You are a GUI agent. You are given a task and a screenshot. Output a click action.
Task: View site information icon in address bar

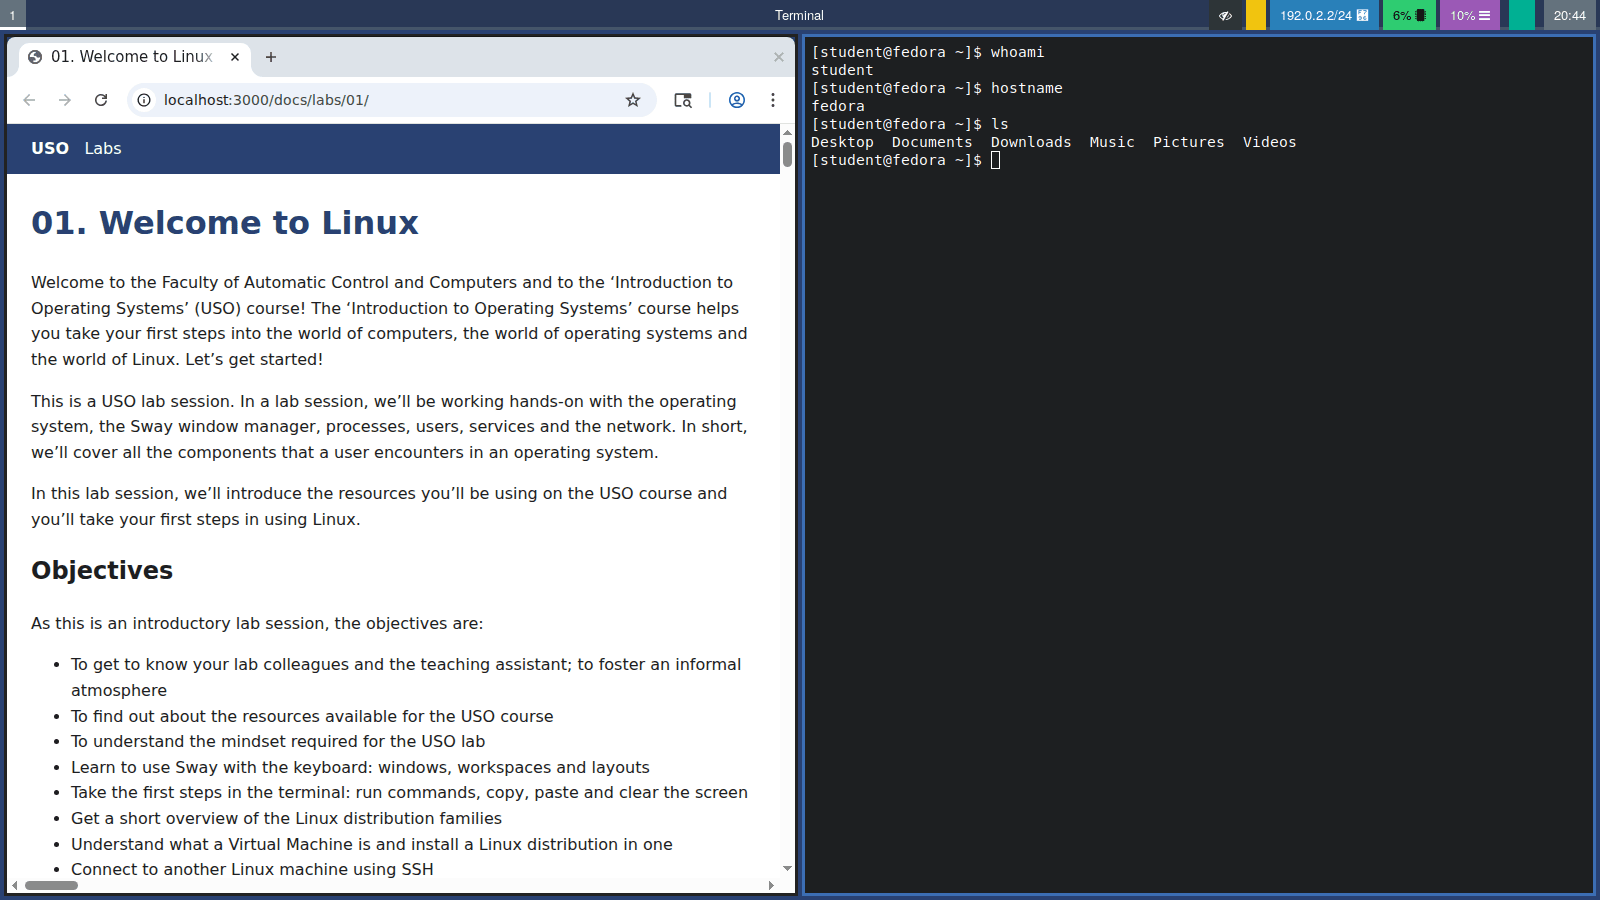coord(144,100)
